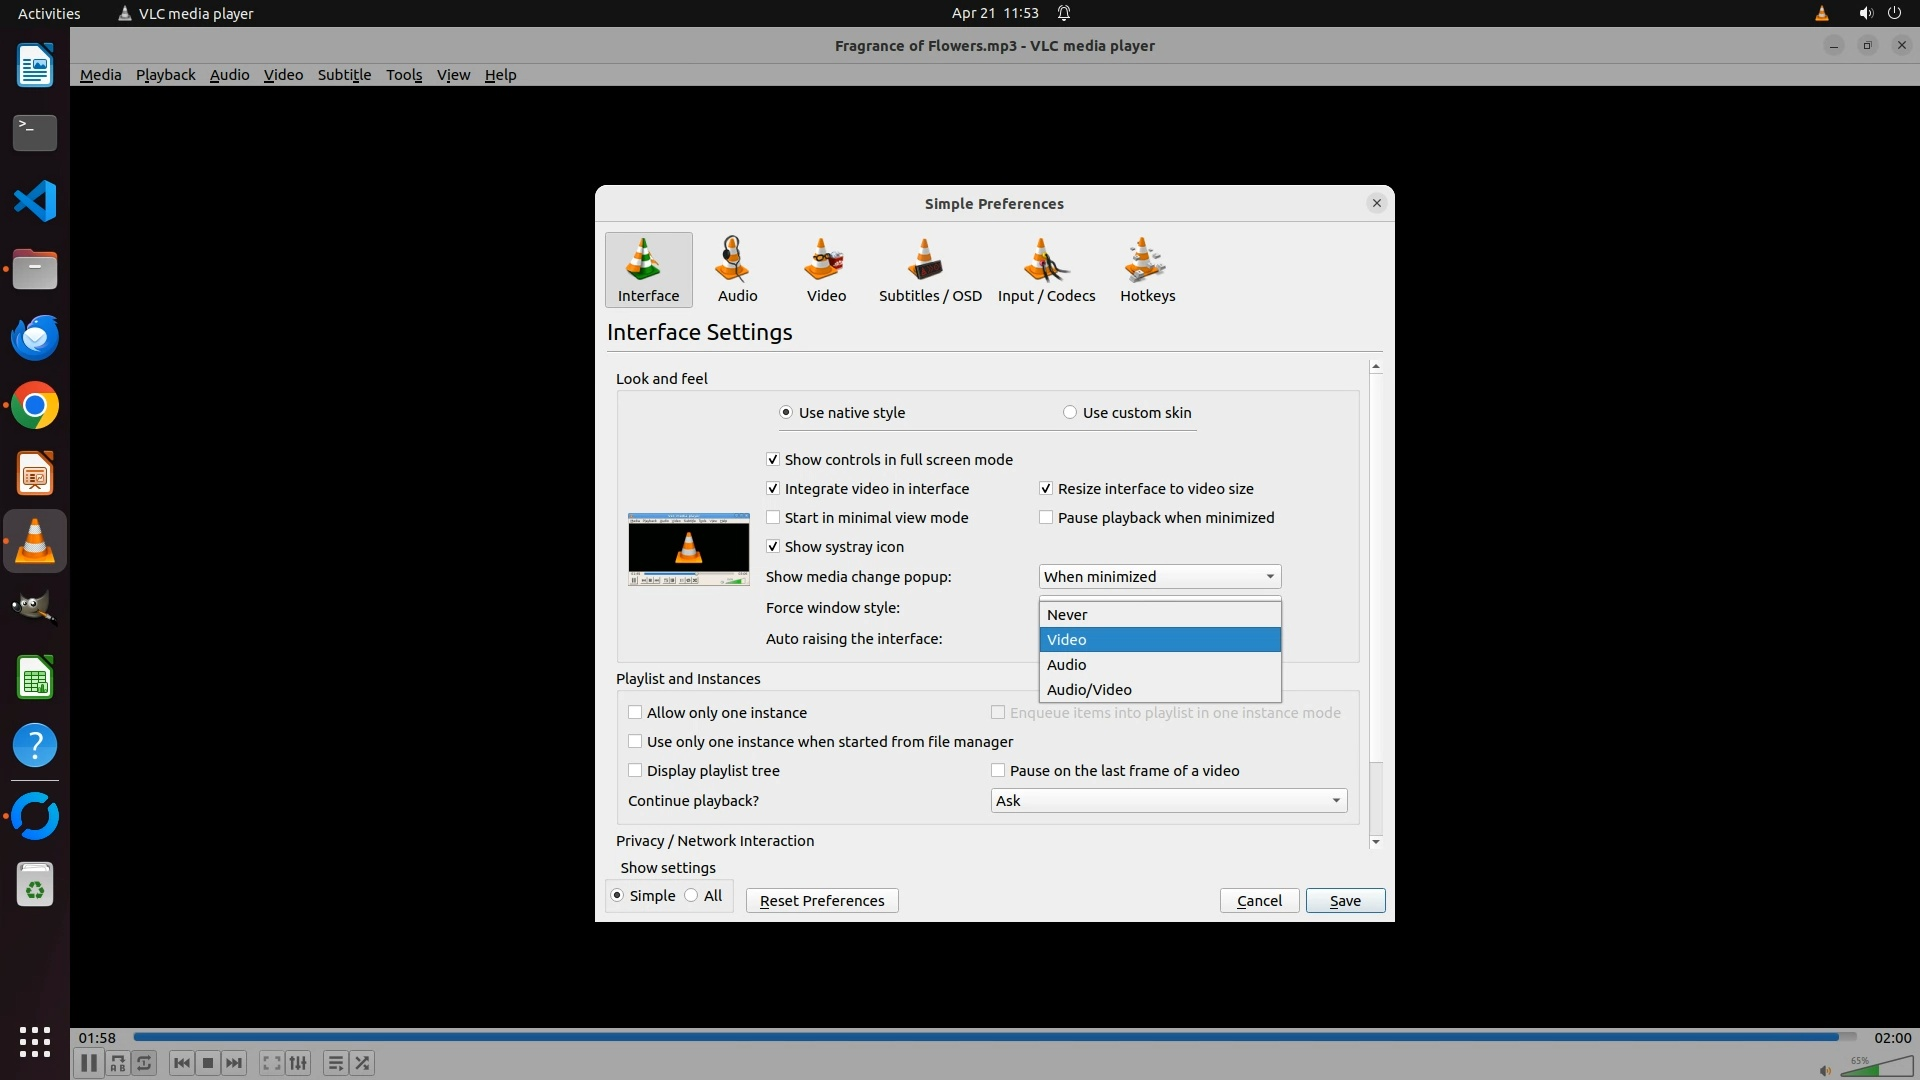Expand the Continue playback combo box

point(1168,801)
